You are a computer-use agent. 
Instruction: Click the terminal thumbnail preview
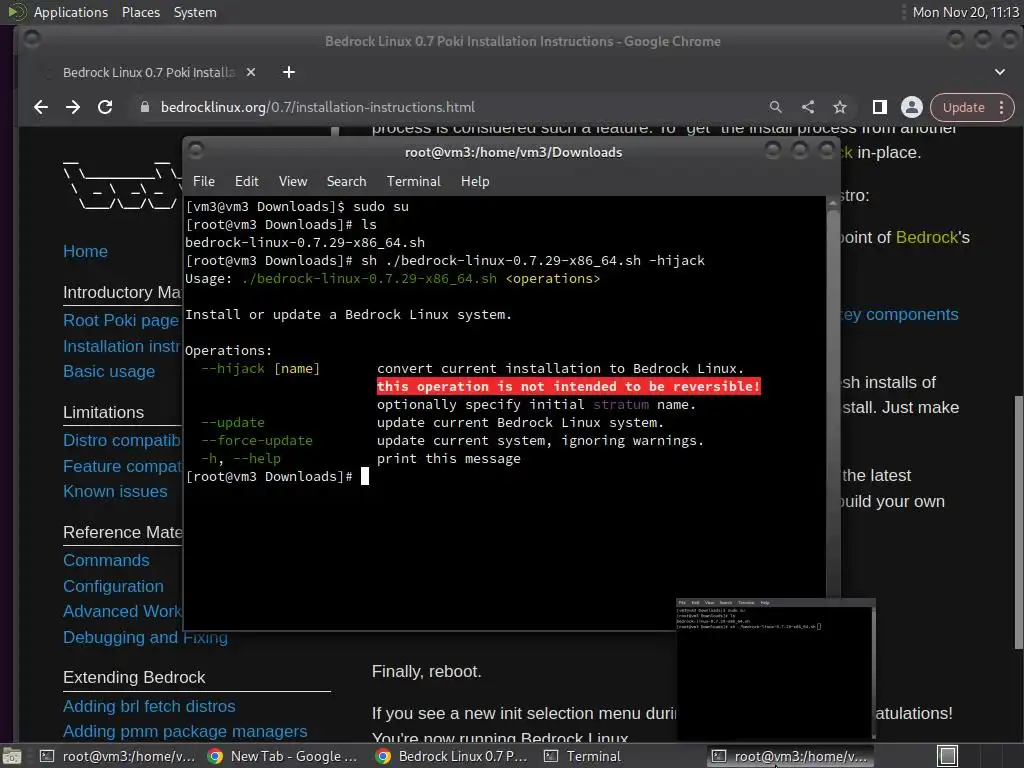pos(775,669)
